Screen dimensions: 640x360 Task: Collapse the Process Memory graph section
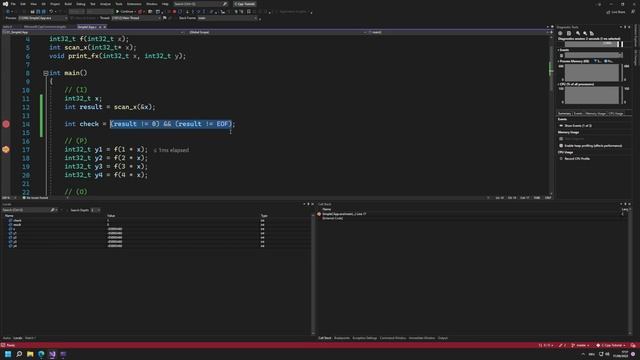[559, 61]
